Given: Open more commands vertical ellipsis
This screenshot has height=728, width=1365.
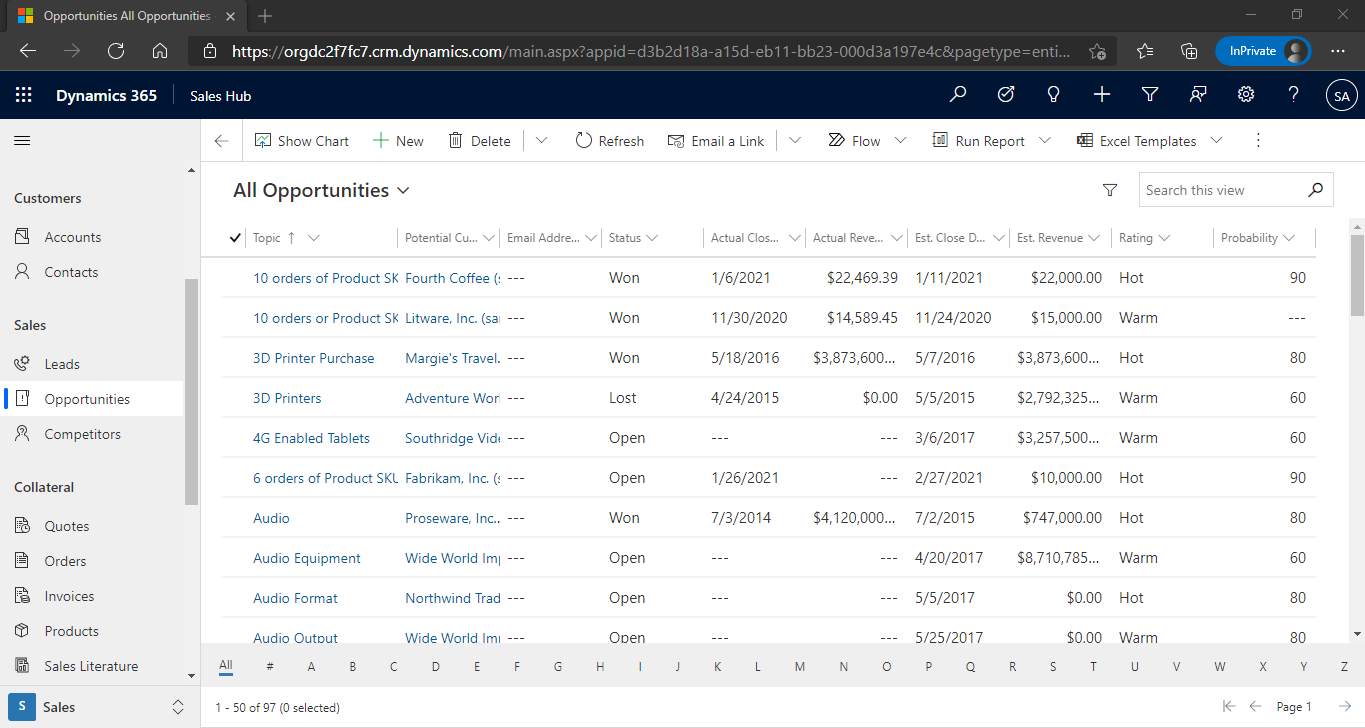Looking at the screenshot, I should pyautogui.click(x=1259, y=141).
